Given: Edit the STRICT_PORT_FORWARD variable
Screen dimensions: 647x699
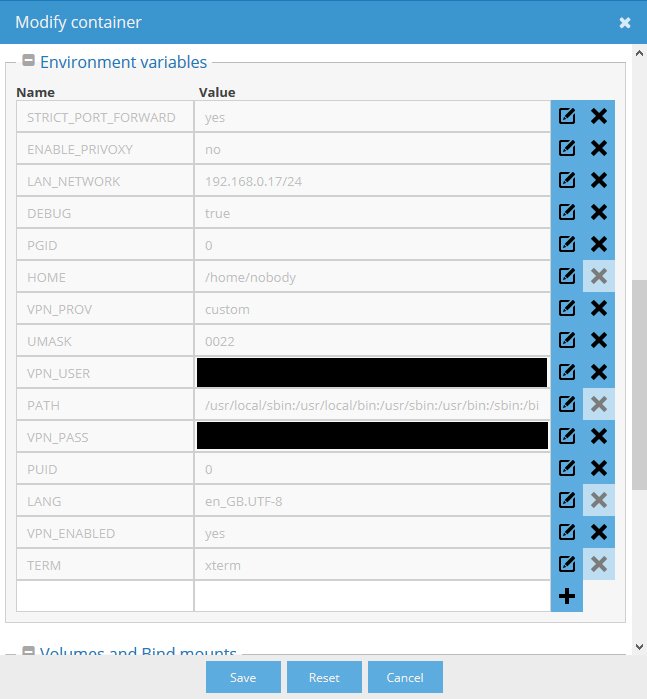Looking at the screenshot, I should coord(567,116).
